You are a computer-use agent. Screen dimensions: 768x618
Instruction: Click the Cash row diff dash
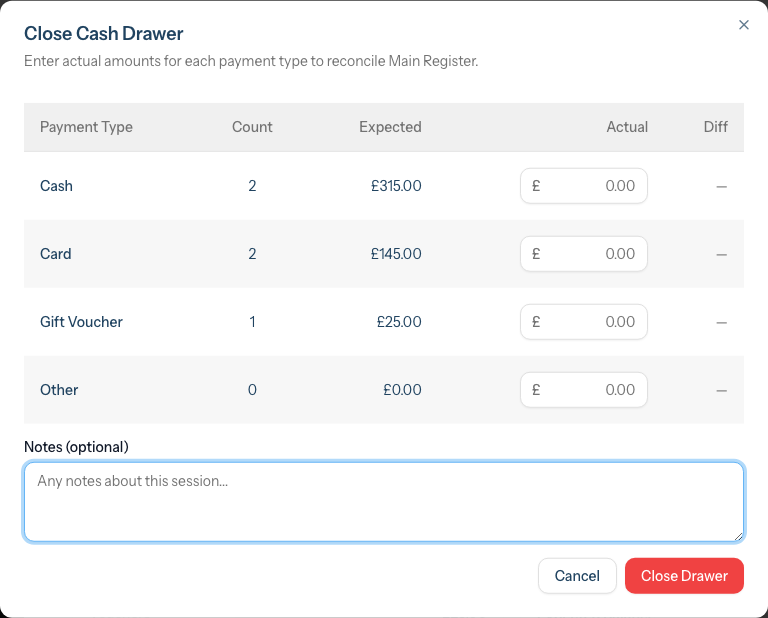pos(721,187)
